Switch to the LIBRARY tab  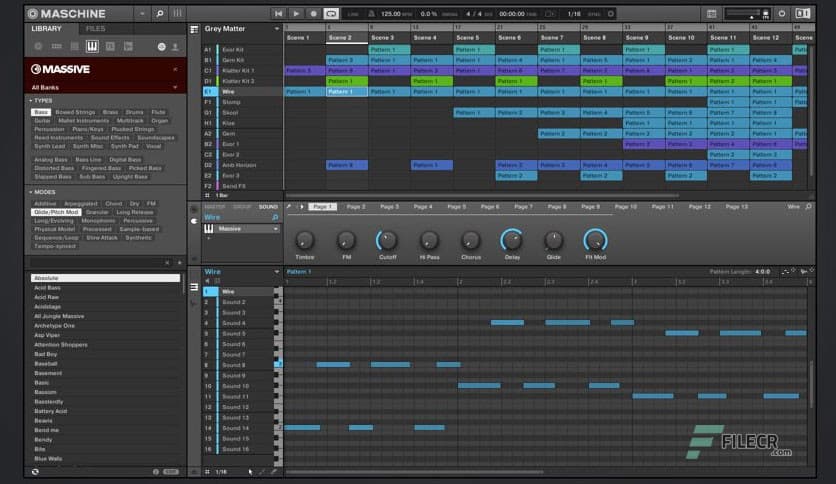pyautogui.click(x=46, y=29)
